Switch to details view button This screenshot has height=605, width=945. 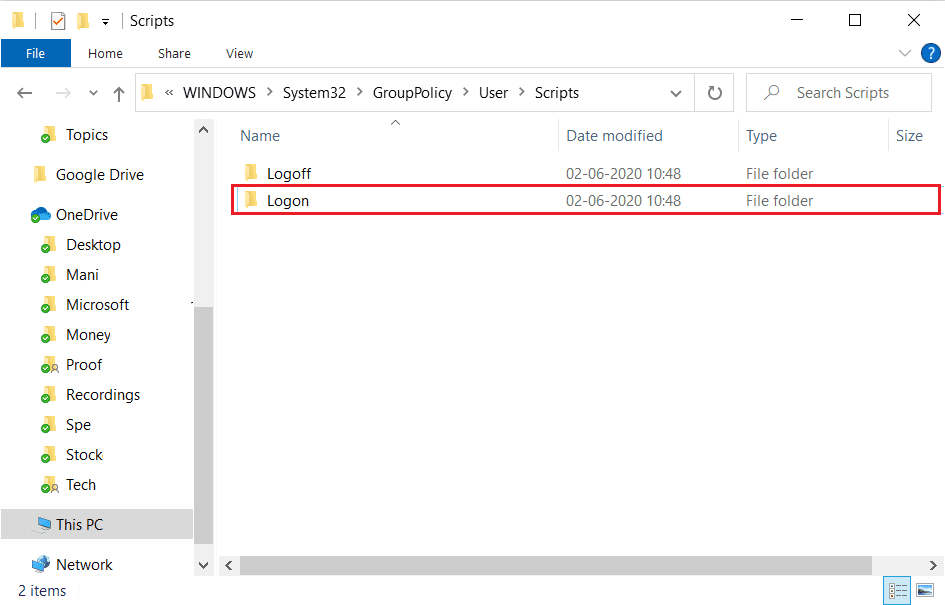tap(897, 591)
